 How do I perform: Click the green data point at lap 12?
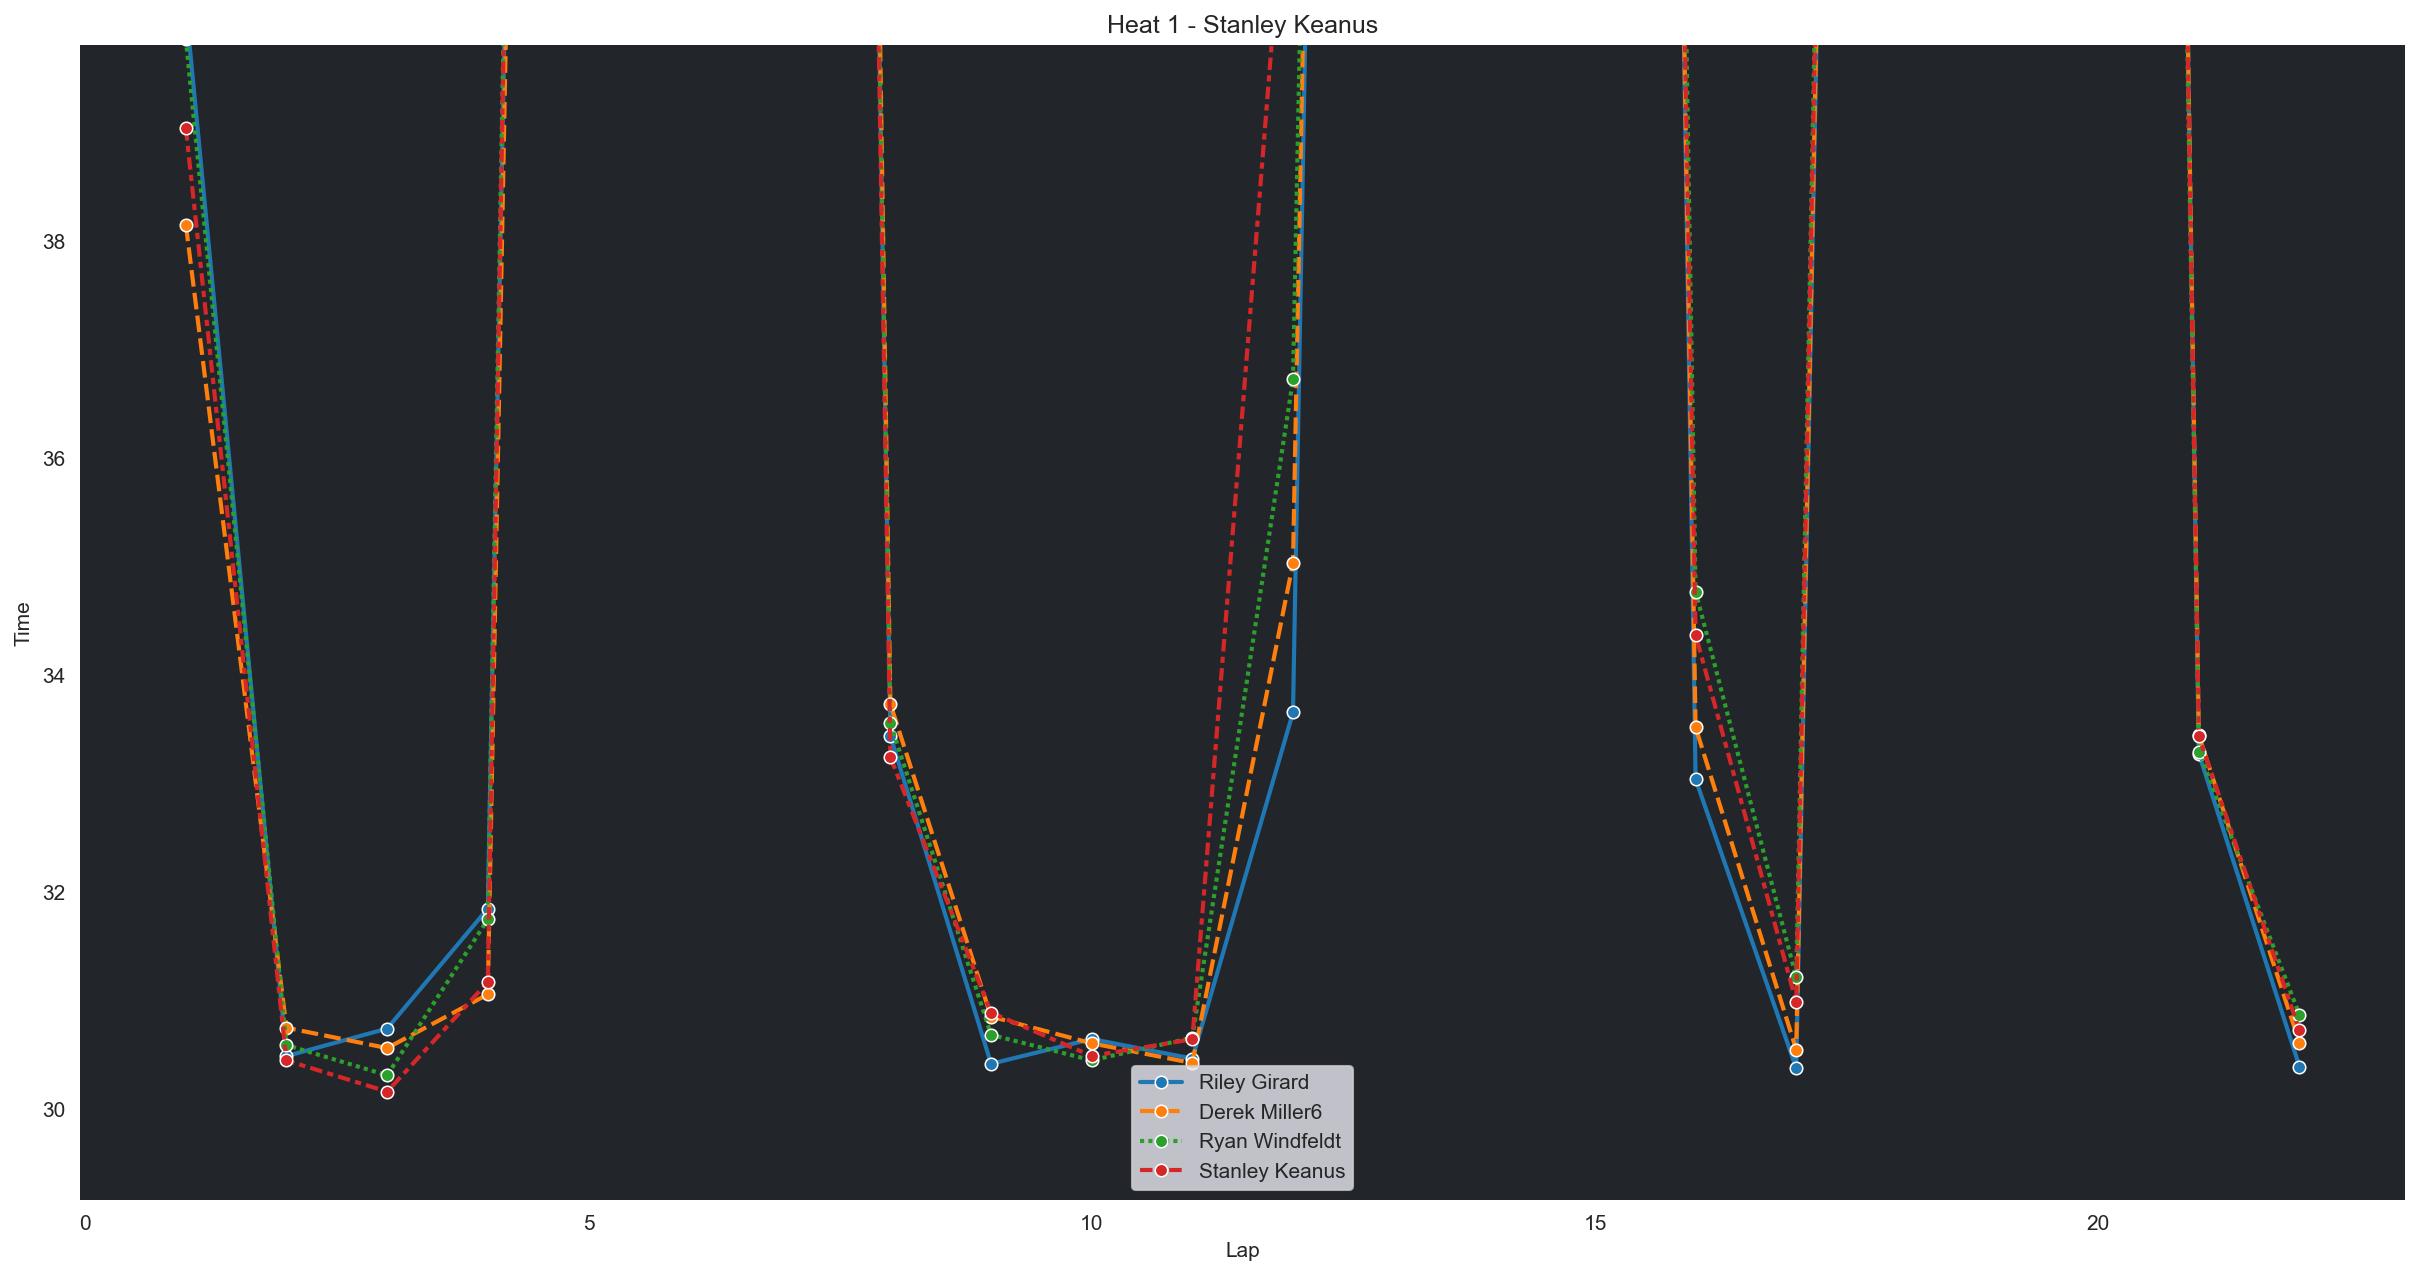coord(1293,379)
